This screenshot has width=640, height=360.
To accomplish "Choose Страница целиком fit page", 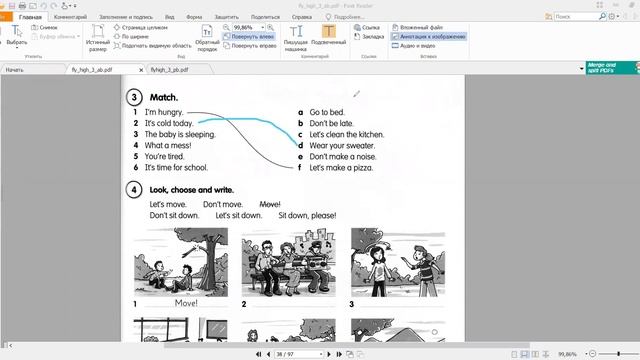I will pyautogui.click(x=141, y=27).
